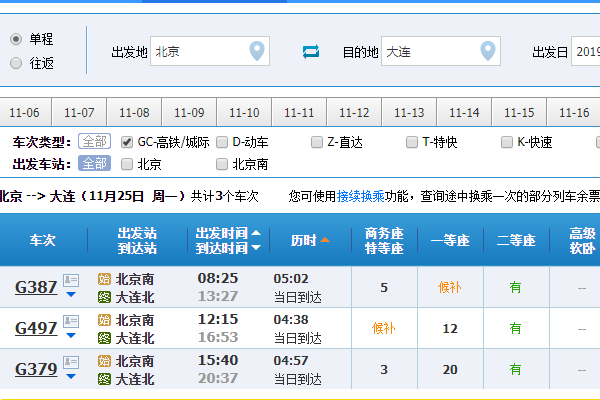This screenshot has height=400, width=600.
Task: Select the 往返 round-trip radio button
Action: coord(16,63)
